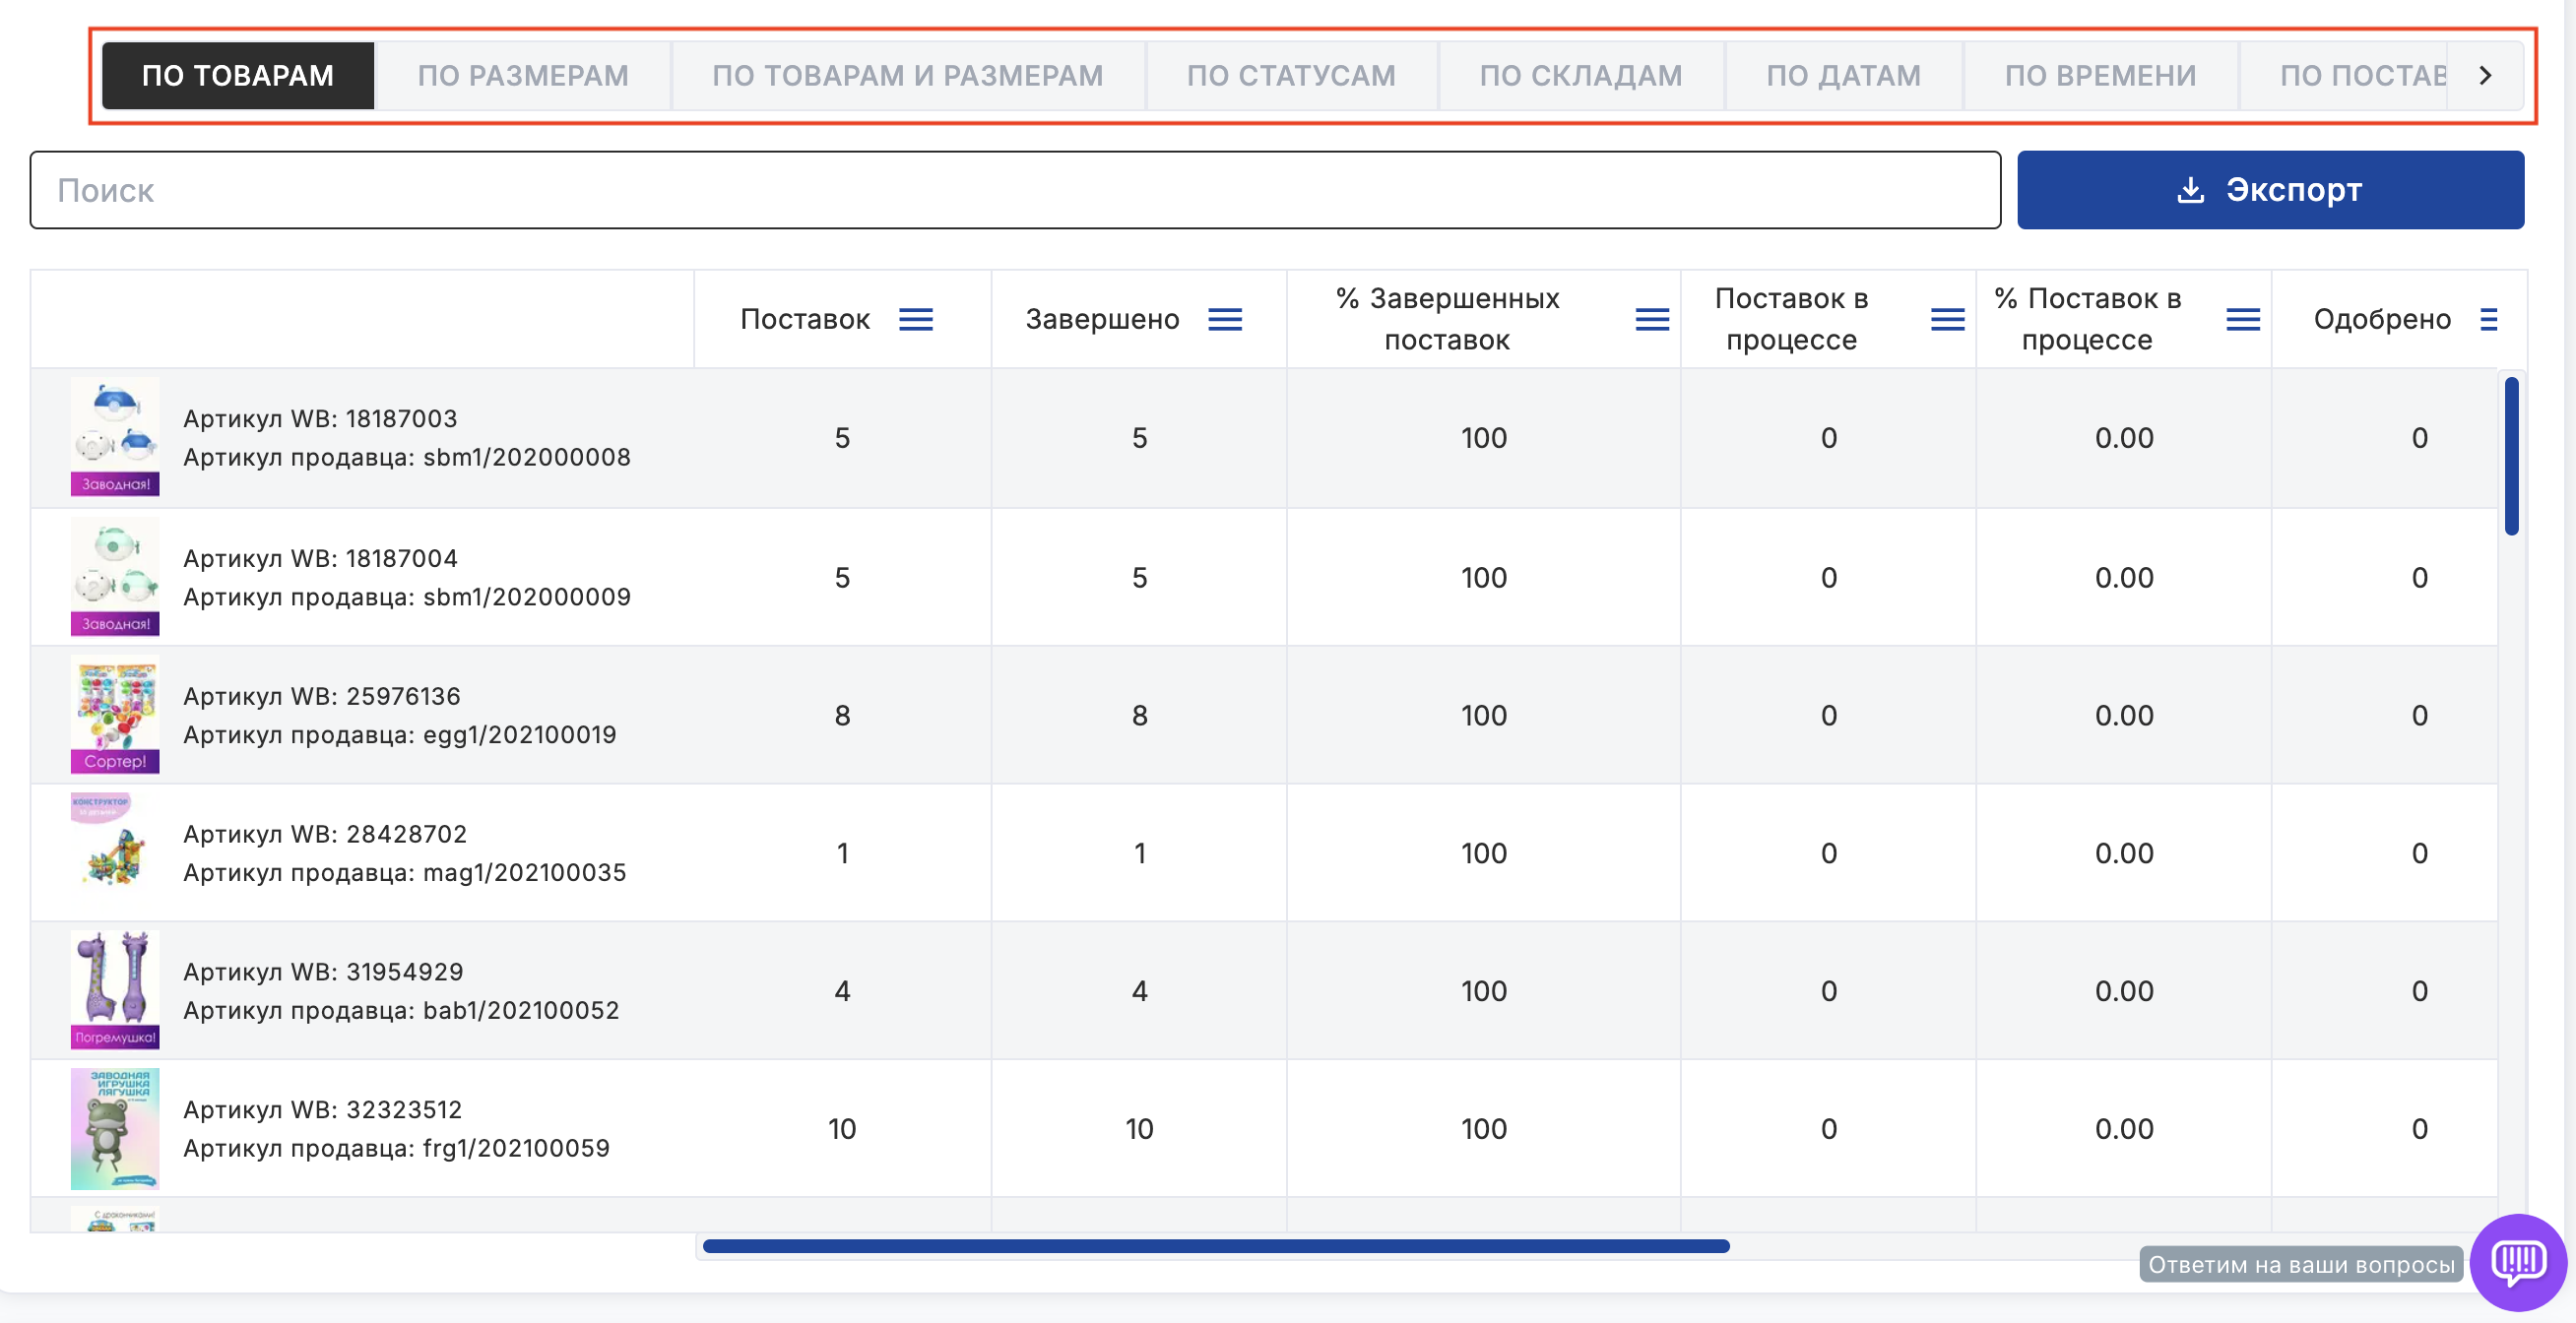Screen dimensions: 2576x1323
Task: Open the Одобрено column menu icon
Action: 2488,319
